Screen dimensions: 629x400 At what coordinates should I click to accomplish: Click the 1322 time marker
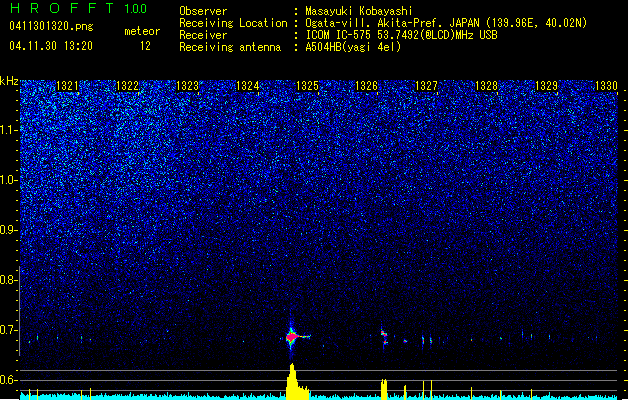[127, 86]
